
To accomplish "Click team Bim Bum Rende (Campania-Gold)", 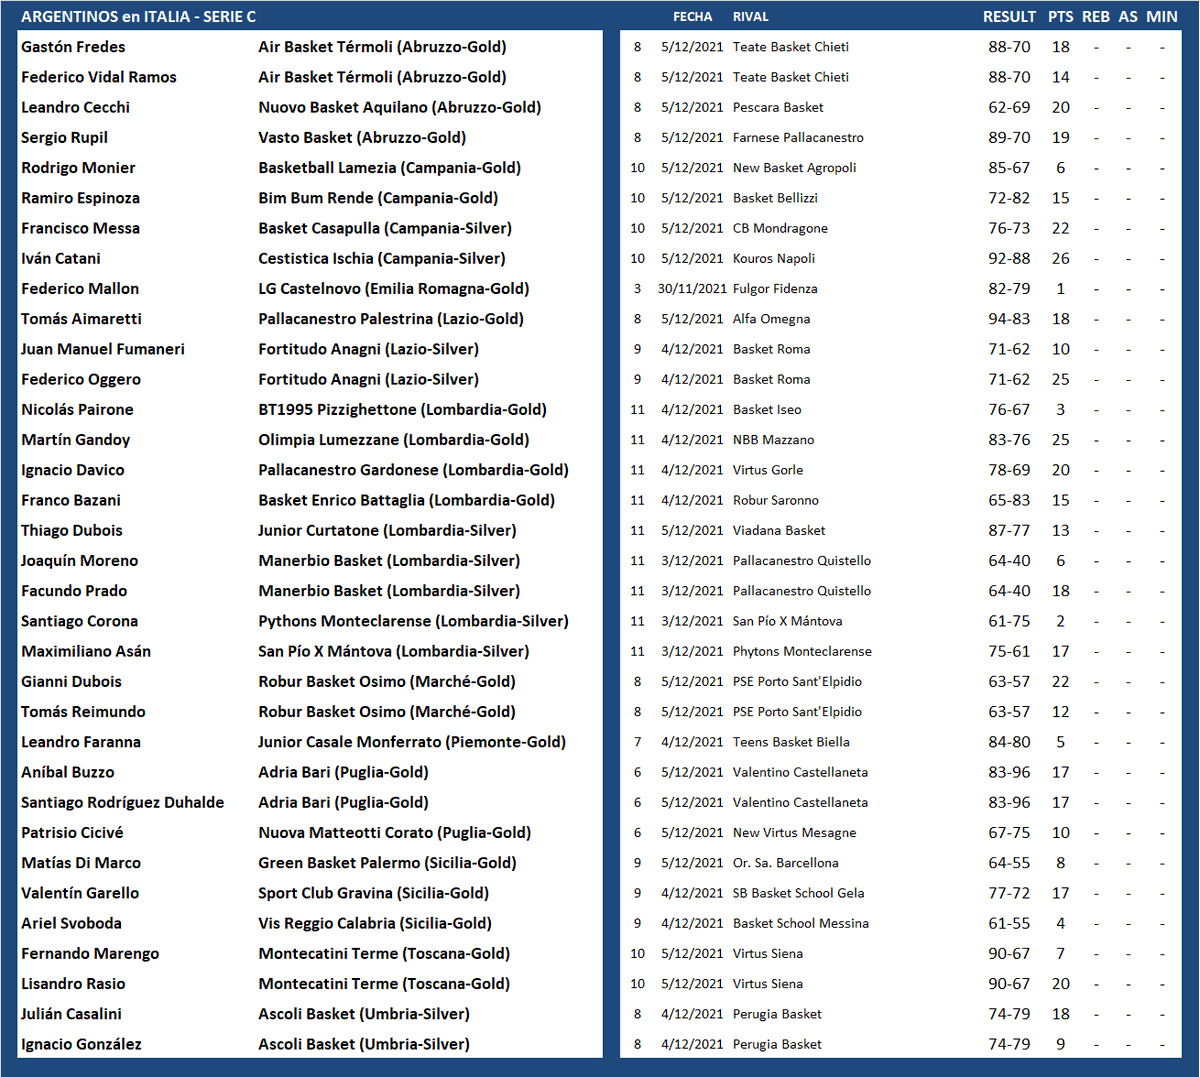I will 378,198.
